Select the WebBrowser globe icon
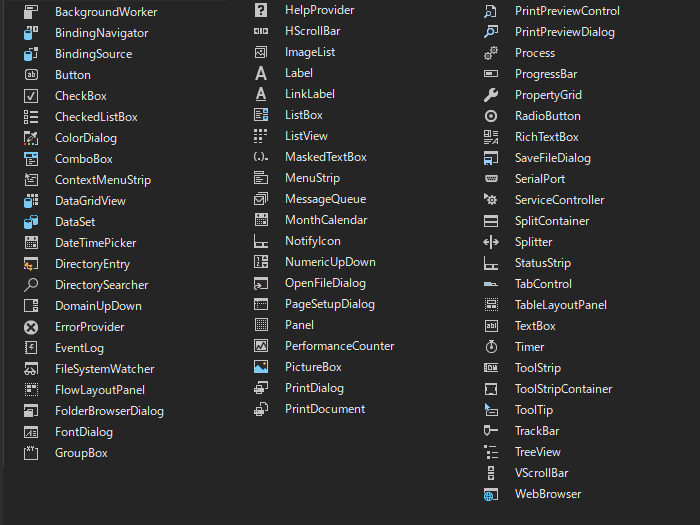The height and width of the screenshot is (525, 700). coord(491,494)
